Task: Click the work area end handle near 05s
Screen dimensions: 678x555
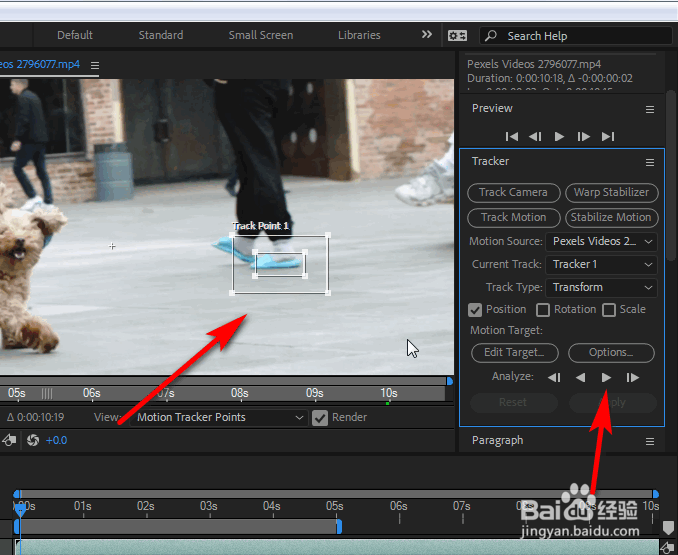Action: coord(339,527)
